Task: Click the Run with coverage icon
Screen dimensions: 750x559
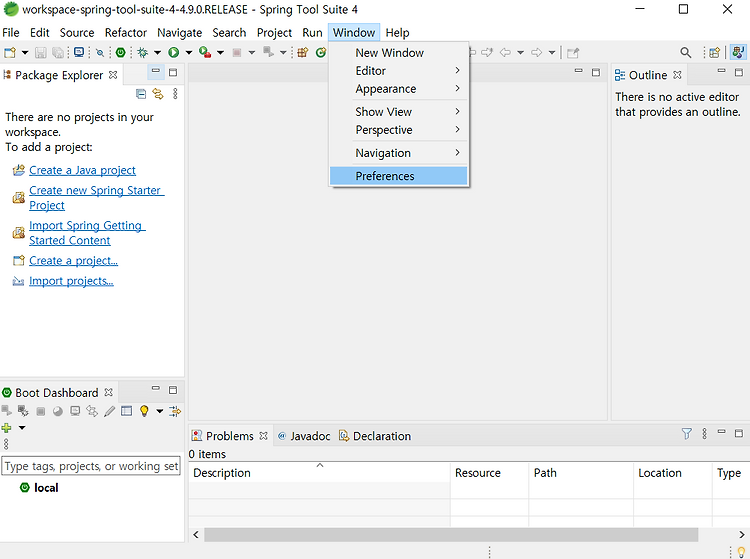Action: pos(205,53)
